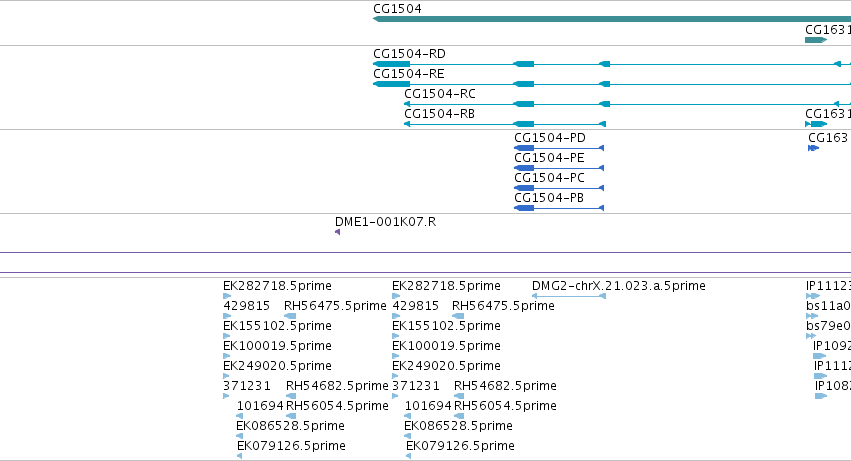Click the upper purple horizontal track line

(426, 252)
